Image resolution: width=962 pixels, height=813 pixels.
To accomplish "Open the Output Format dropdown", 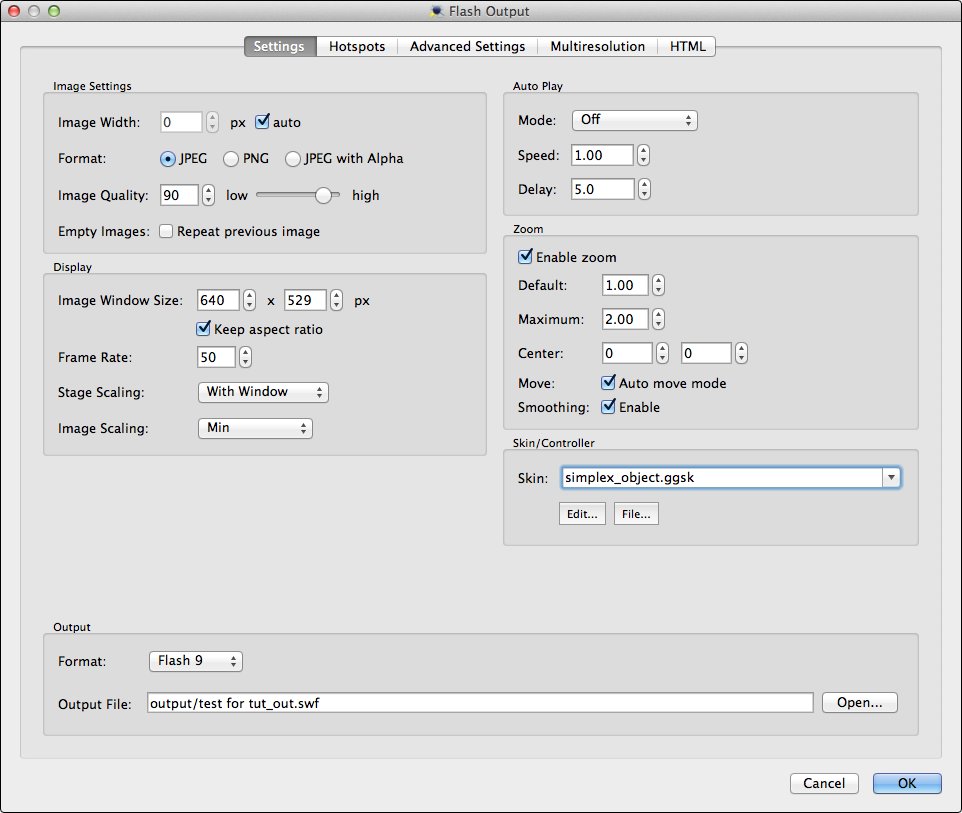I will point(195,661).
